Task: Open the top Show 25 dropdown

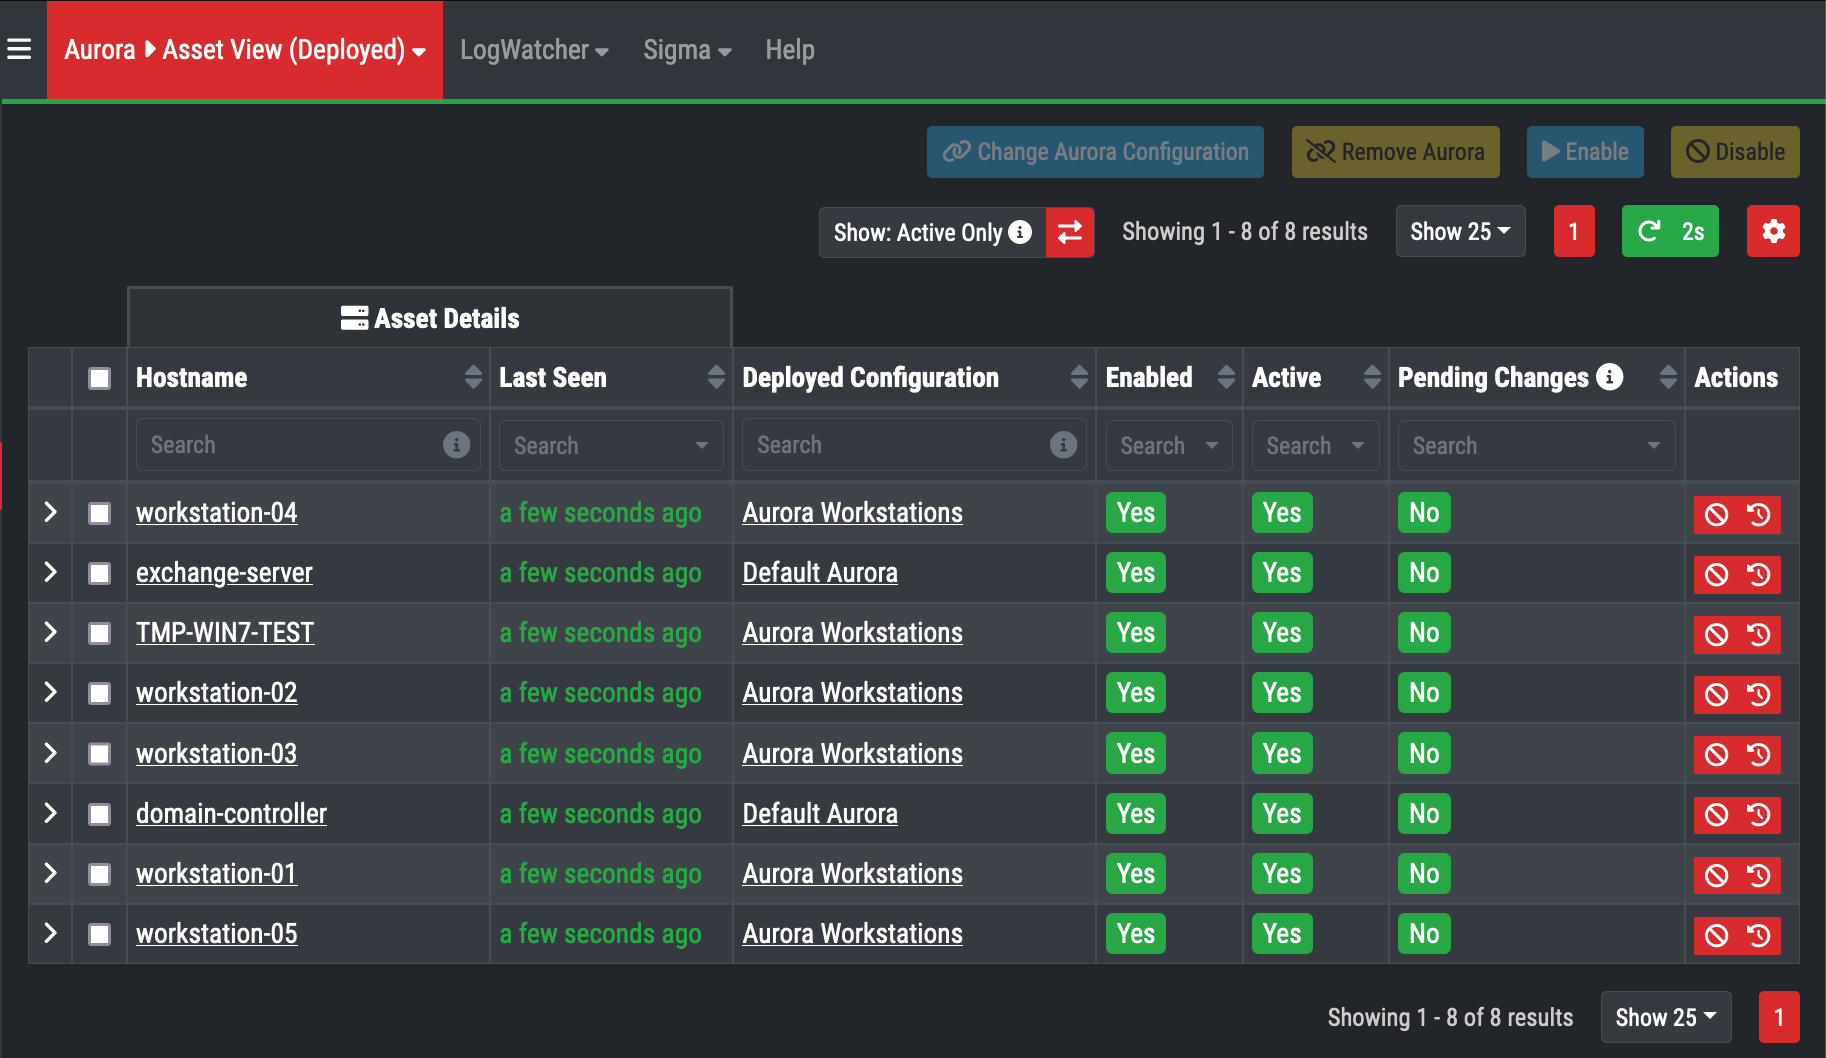Action: click(1459, 231)
